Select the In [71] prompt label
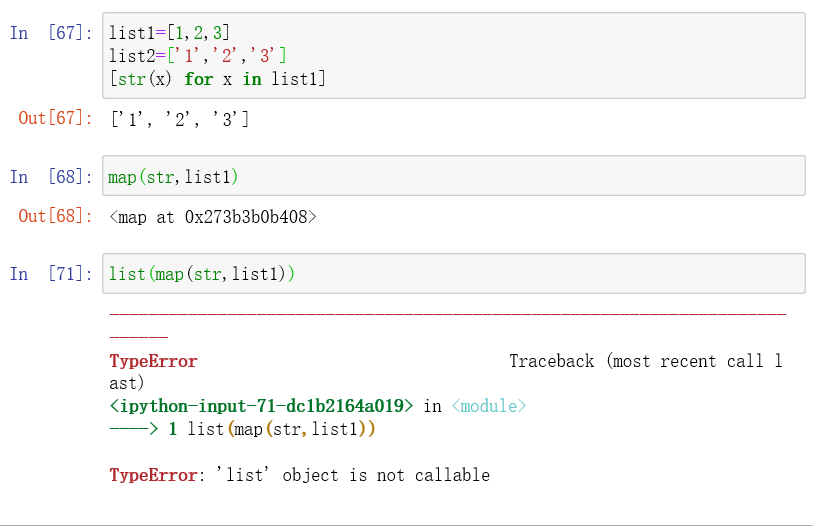The height and width of the screenshot is (526, 817). pyautogui.click(x=51, y=274)
